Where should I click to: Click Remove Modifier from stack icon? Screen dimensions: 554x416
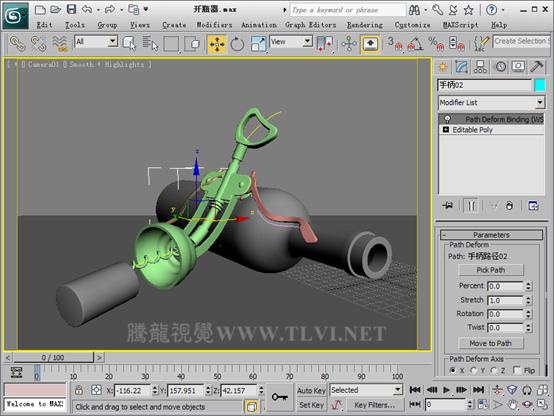pos(509,205)
